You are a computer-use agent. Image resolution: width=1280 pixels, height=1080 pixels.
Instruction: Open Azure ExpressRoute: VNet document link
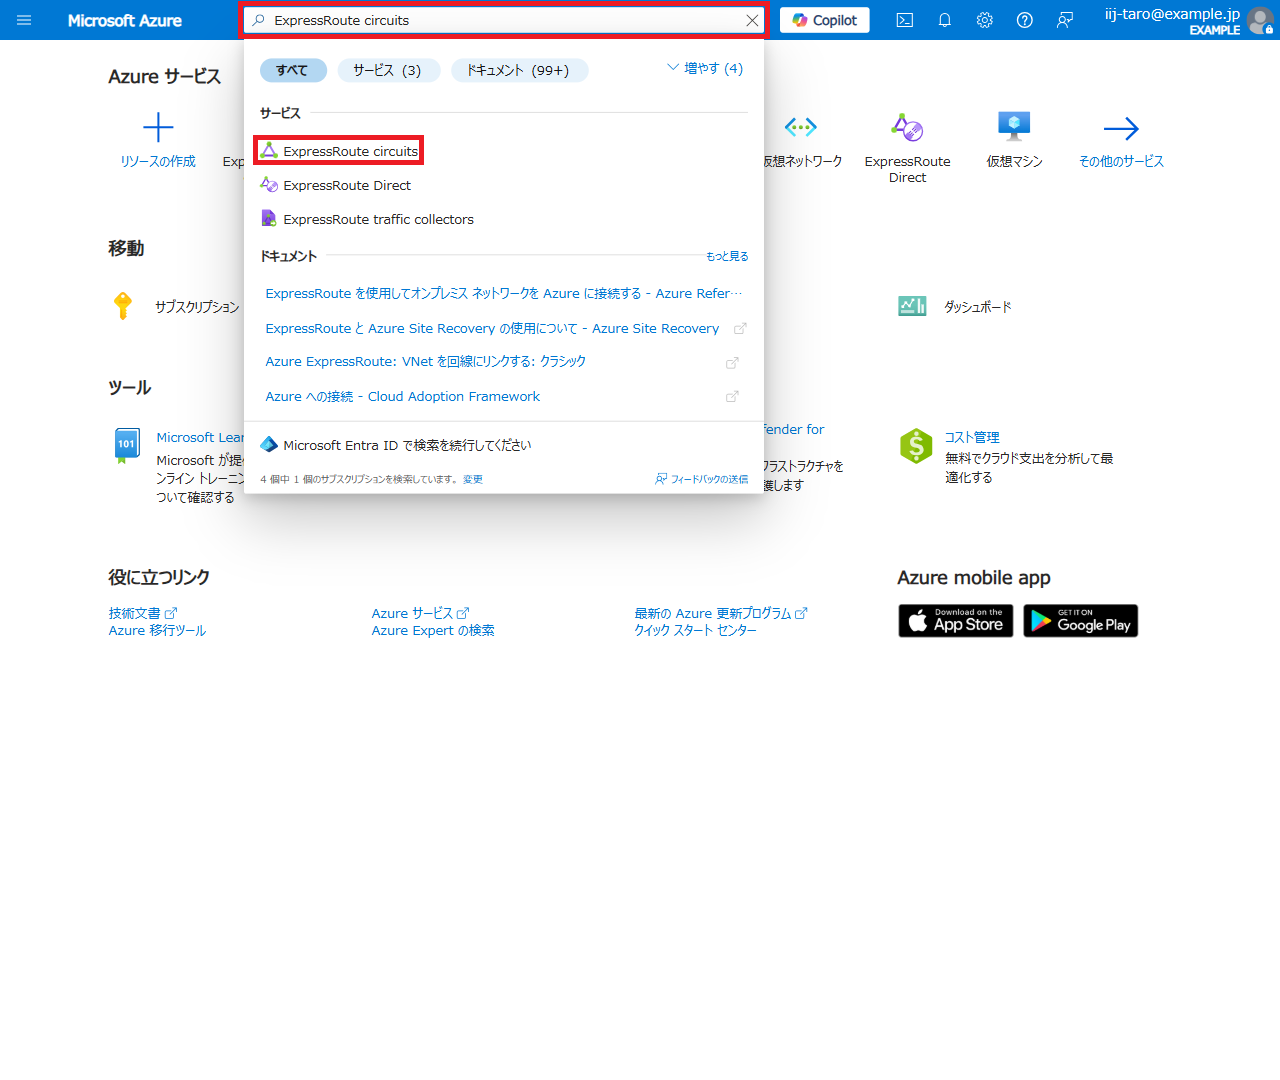click(426, 362)
